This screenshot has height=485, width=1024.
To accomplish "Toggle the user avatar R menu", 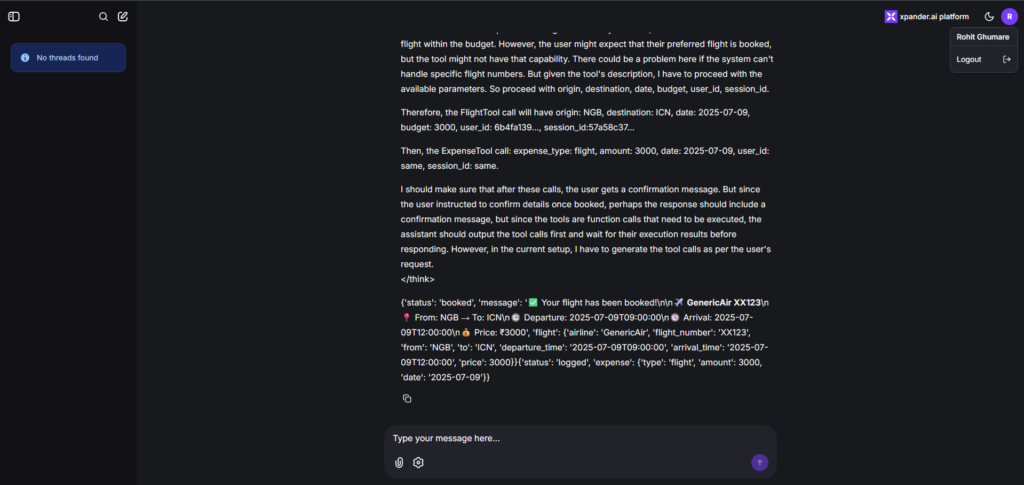I will point(1009,17).
